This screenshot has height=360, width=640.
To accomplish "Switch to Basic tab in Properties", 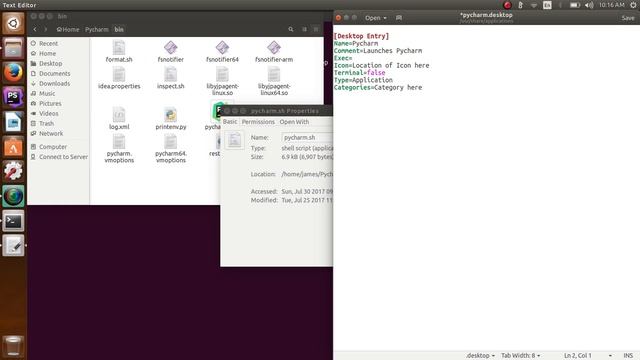I will point(230,122).
